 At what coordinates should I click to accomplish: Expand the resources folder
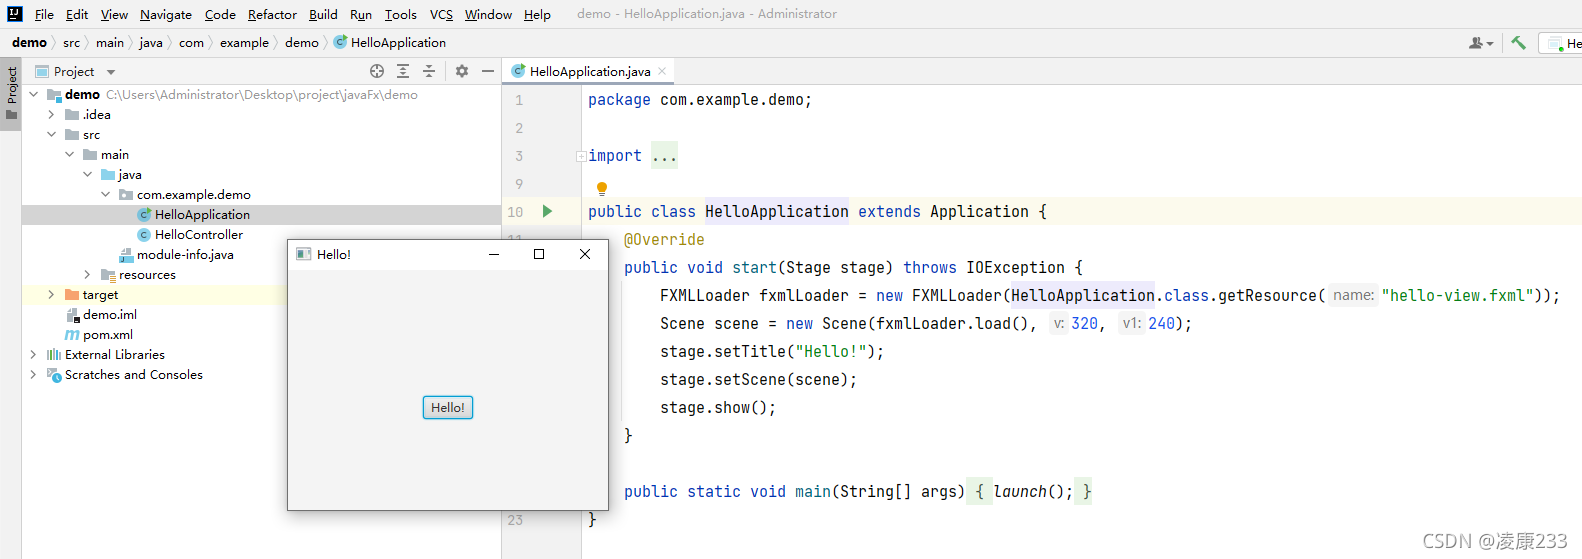tap(87, 274)
